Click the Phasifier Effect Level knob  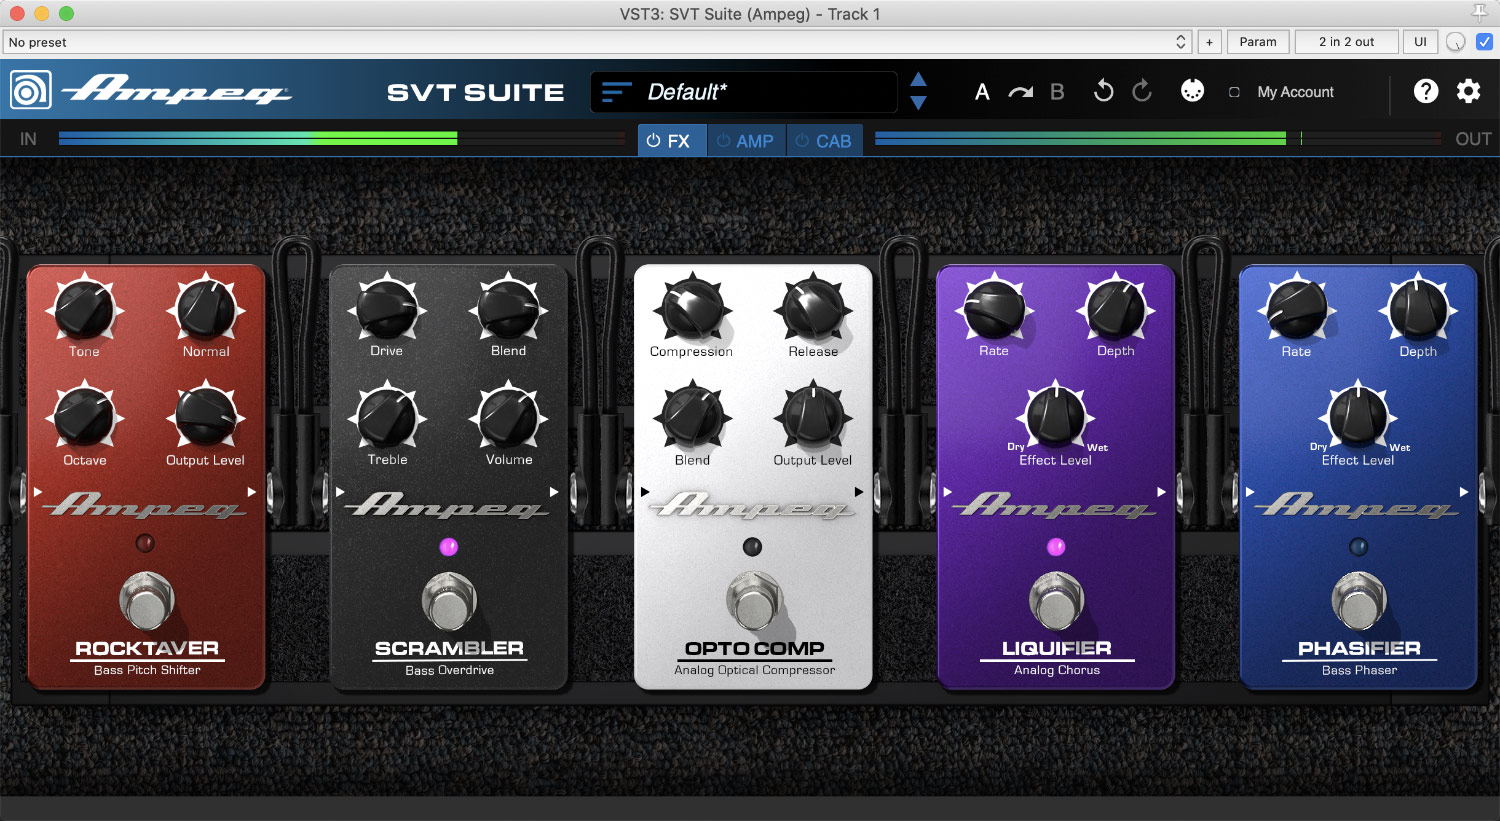click(1358, 417)
